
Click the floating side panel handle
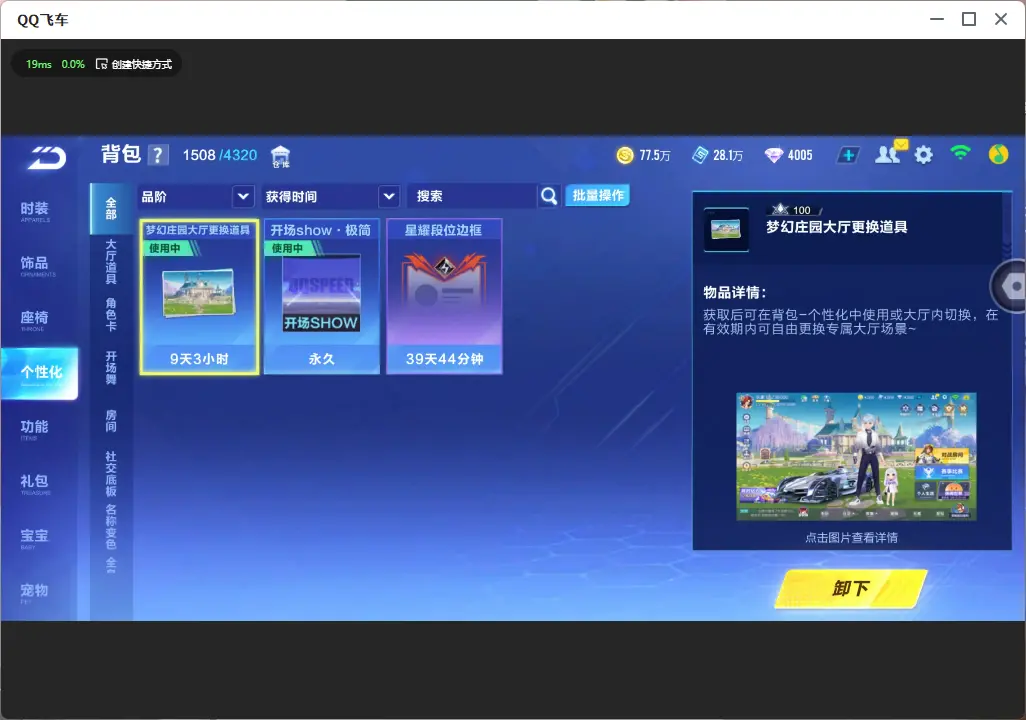click(x=1008, y=286)
